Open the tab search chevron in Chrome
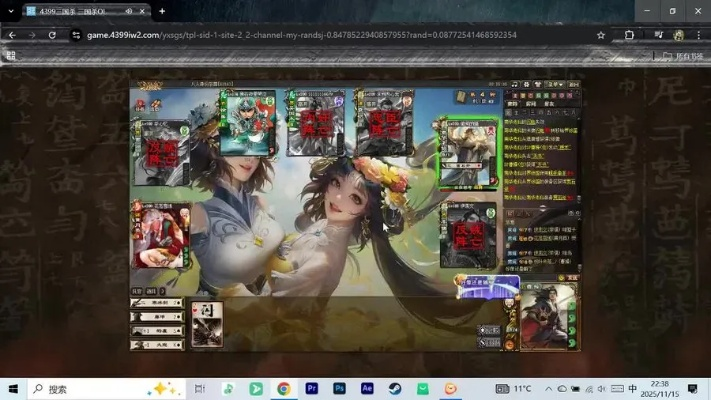Image resolution: width=711 pixels, height=400 pixels. tap(11, 11)
